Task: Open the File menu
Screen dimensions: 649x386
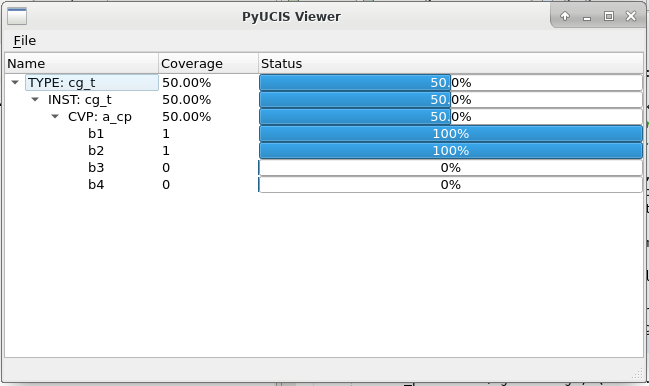Action: coord(24,41)
